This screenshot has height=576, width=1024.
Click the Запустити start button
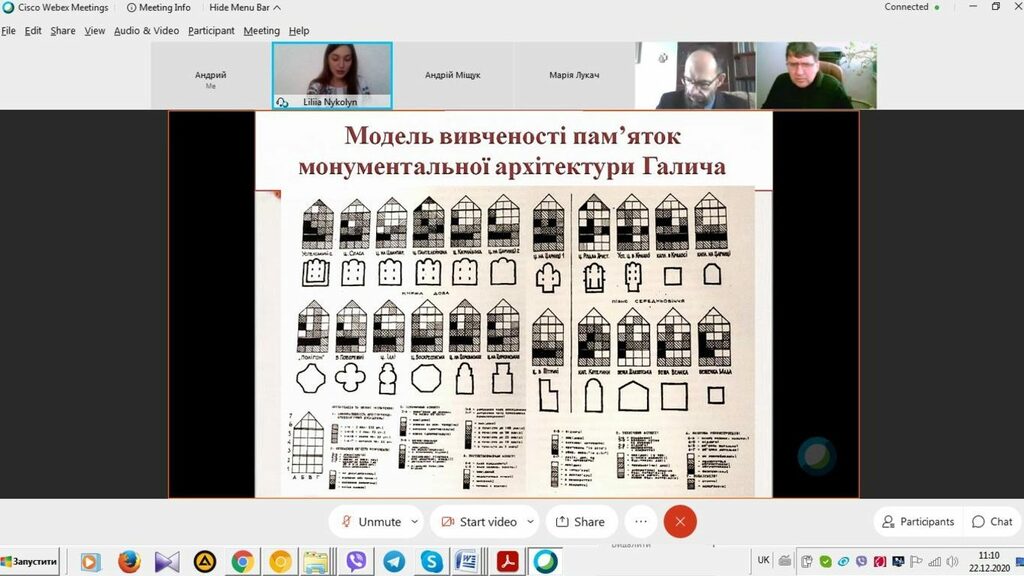30,562
